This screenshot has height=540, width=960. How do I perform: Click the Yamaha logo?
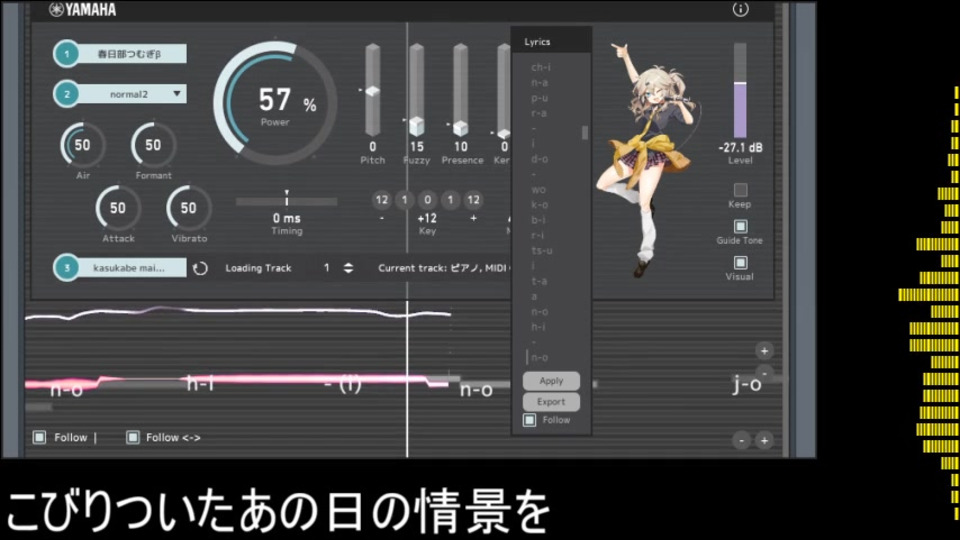click(x=83, y=9)
